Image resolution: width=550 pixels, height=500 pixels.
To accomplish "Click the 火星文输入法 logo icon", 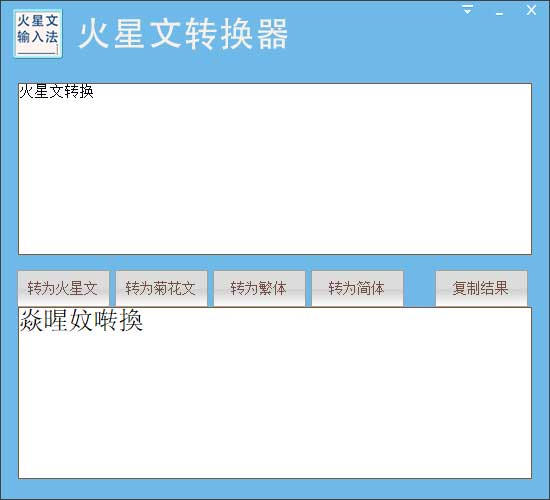I will [38, 33].
